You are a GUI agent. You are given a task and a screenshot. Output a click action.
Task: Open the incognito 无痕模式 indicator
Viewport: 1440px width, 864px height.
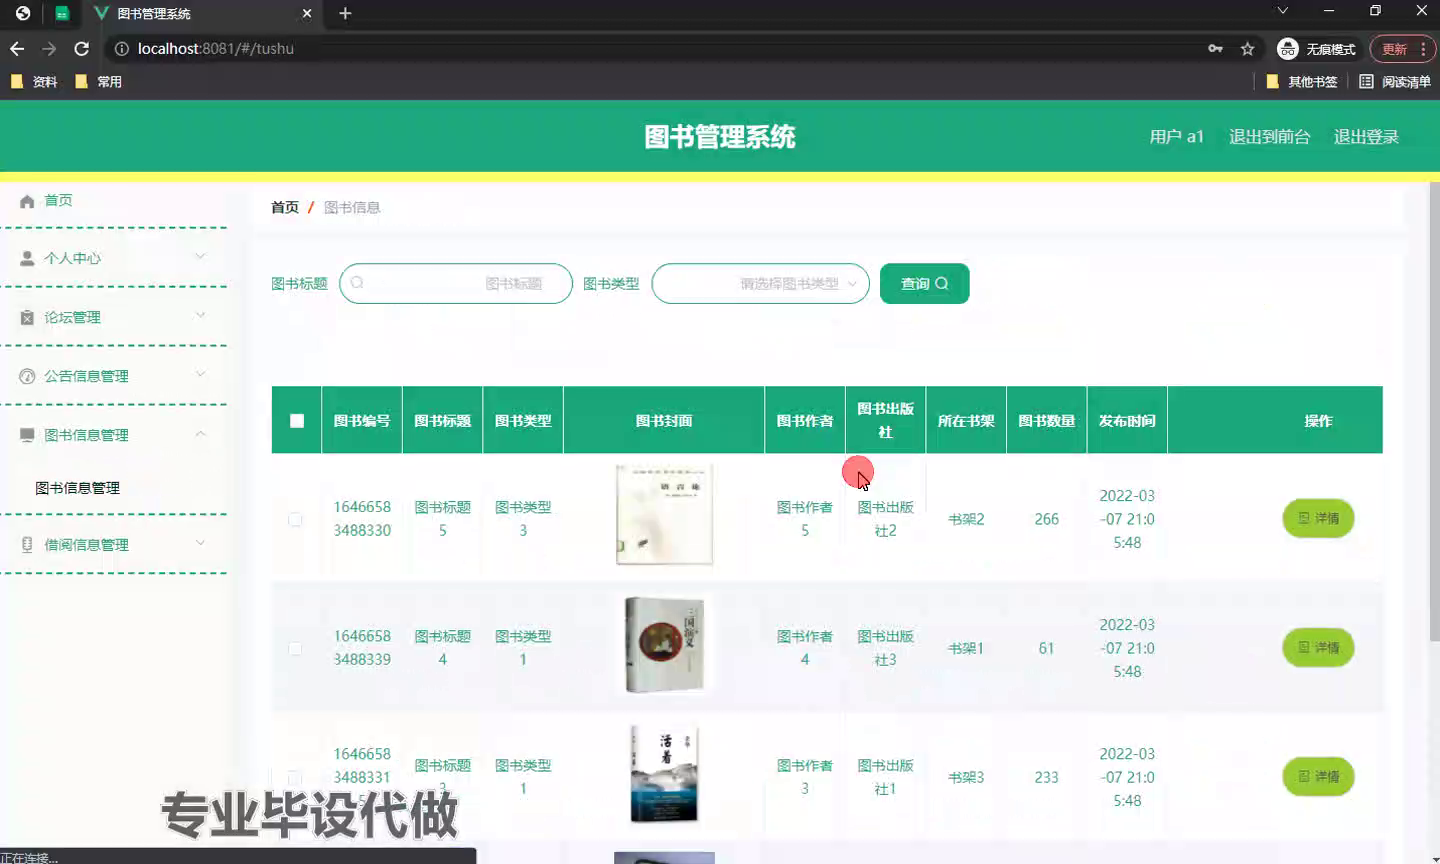point(1317,49)
